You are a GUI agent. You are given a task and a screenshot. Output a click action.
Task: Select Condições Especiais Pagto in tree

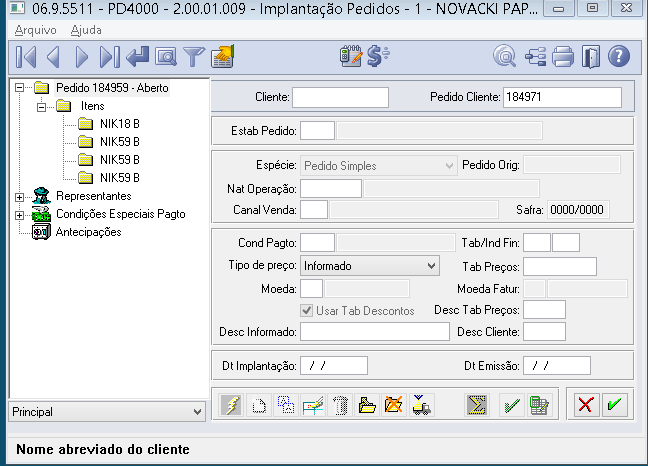(121, 214)
